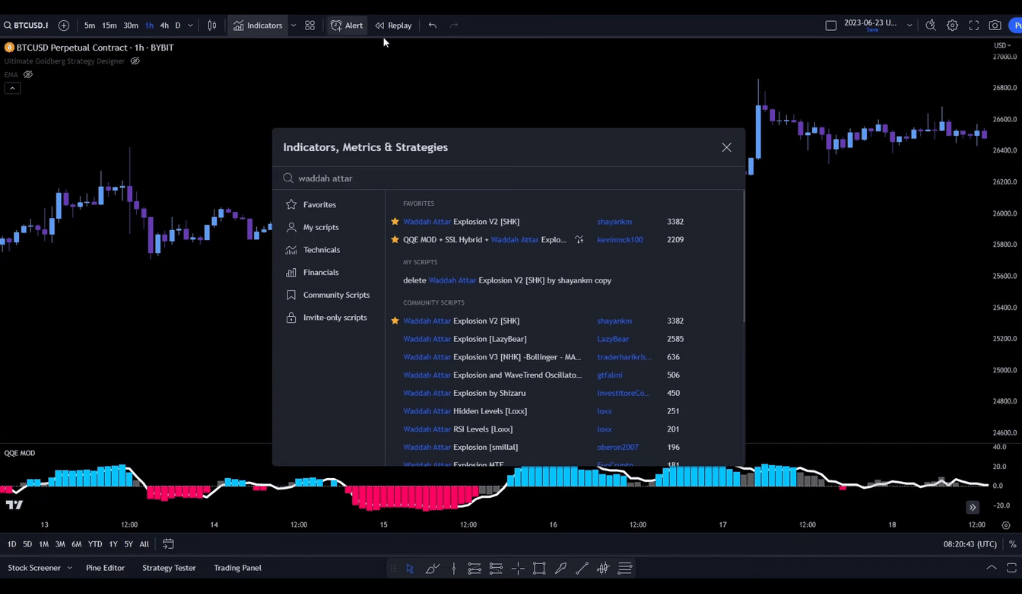This screenshot has height=594, width=1022.
Task: Take a chart snapshot with camera icon
Action: 995,25
